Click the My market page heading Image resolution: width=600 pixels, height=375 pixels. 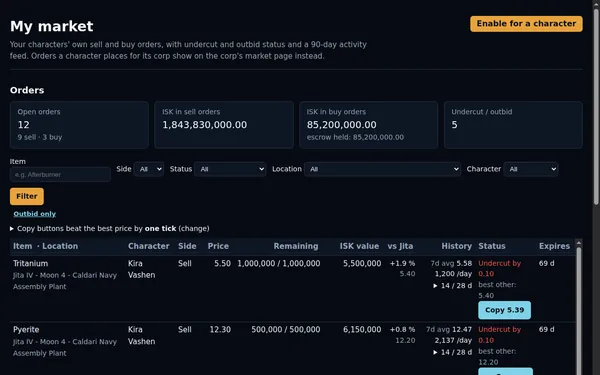coord(52,26)
